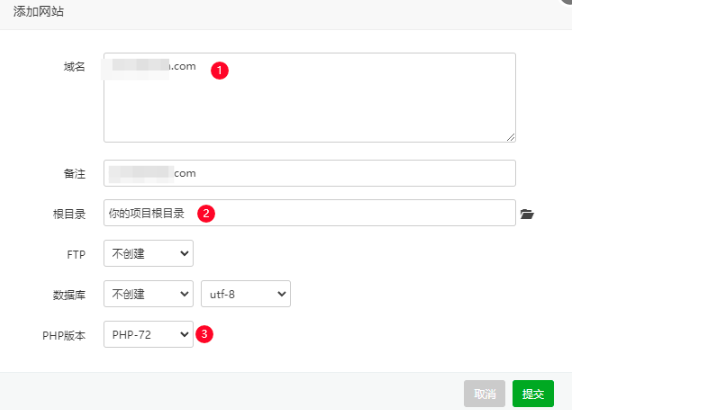702x410 pixels.
Task: Open folder browser for root directory
Action: pyautogui.click(x=527, y=214)
